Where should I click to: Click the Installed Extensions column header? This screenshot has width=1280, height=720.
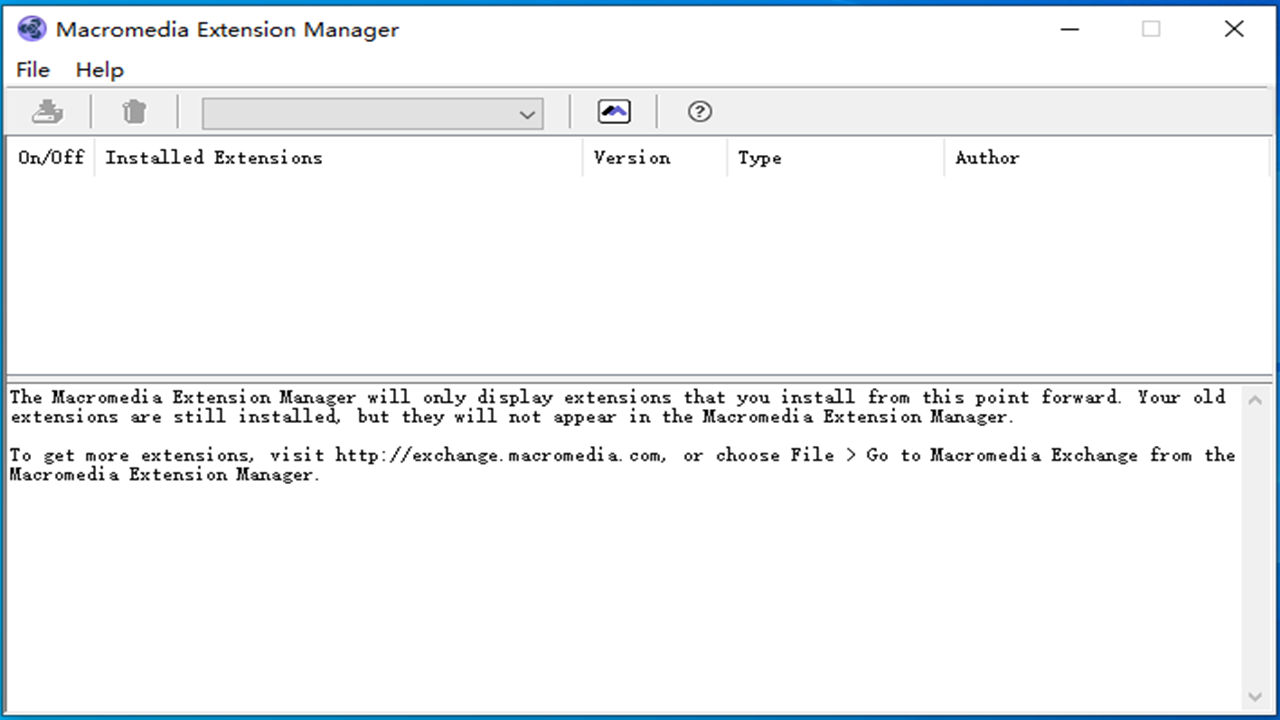213,157
